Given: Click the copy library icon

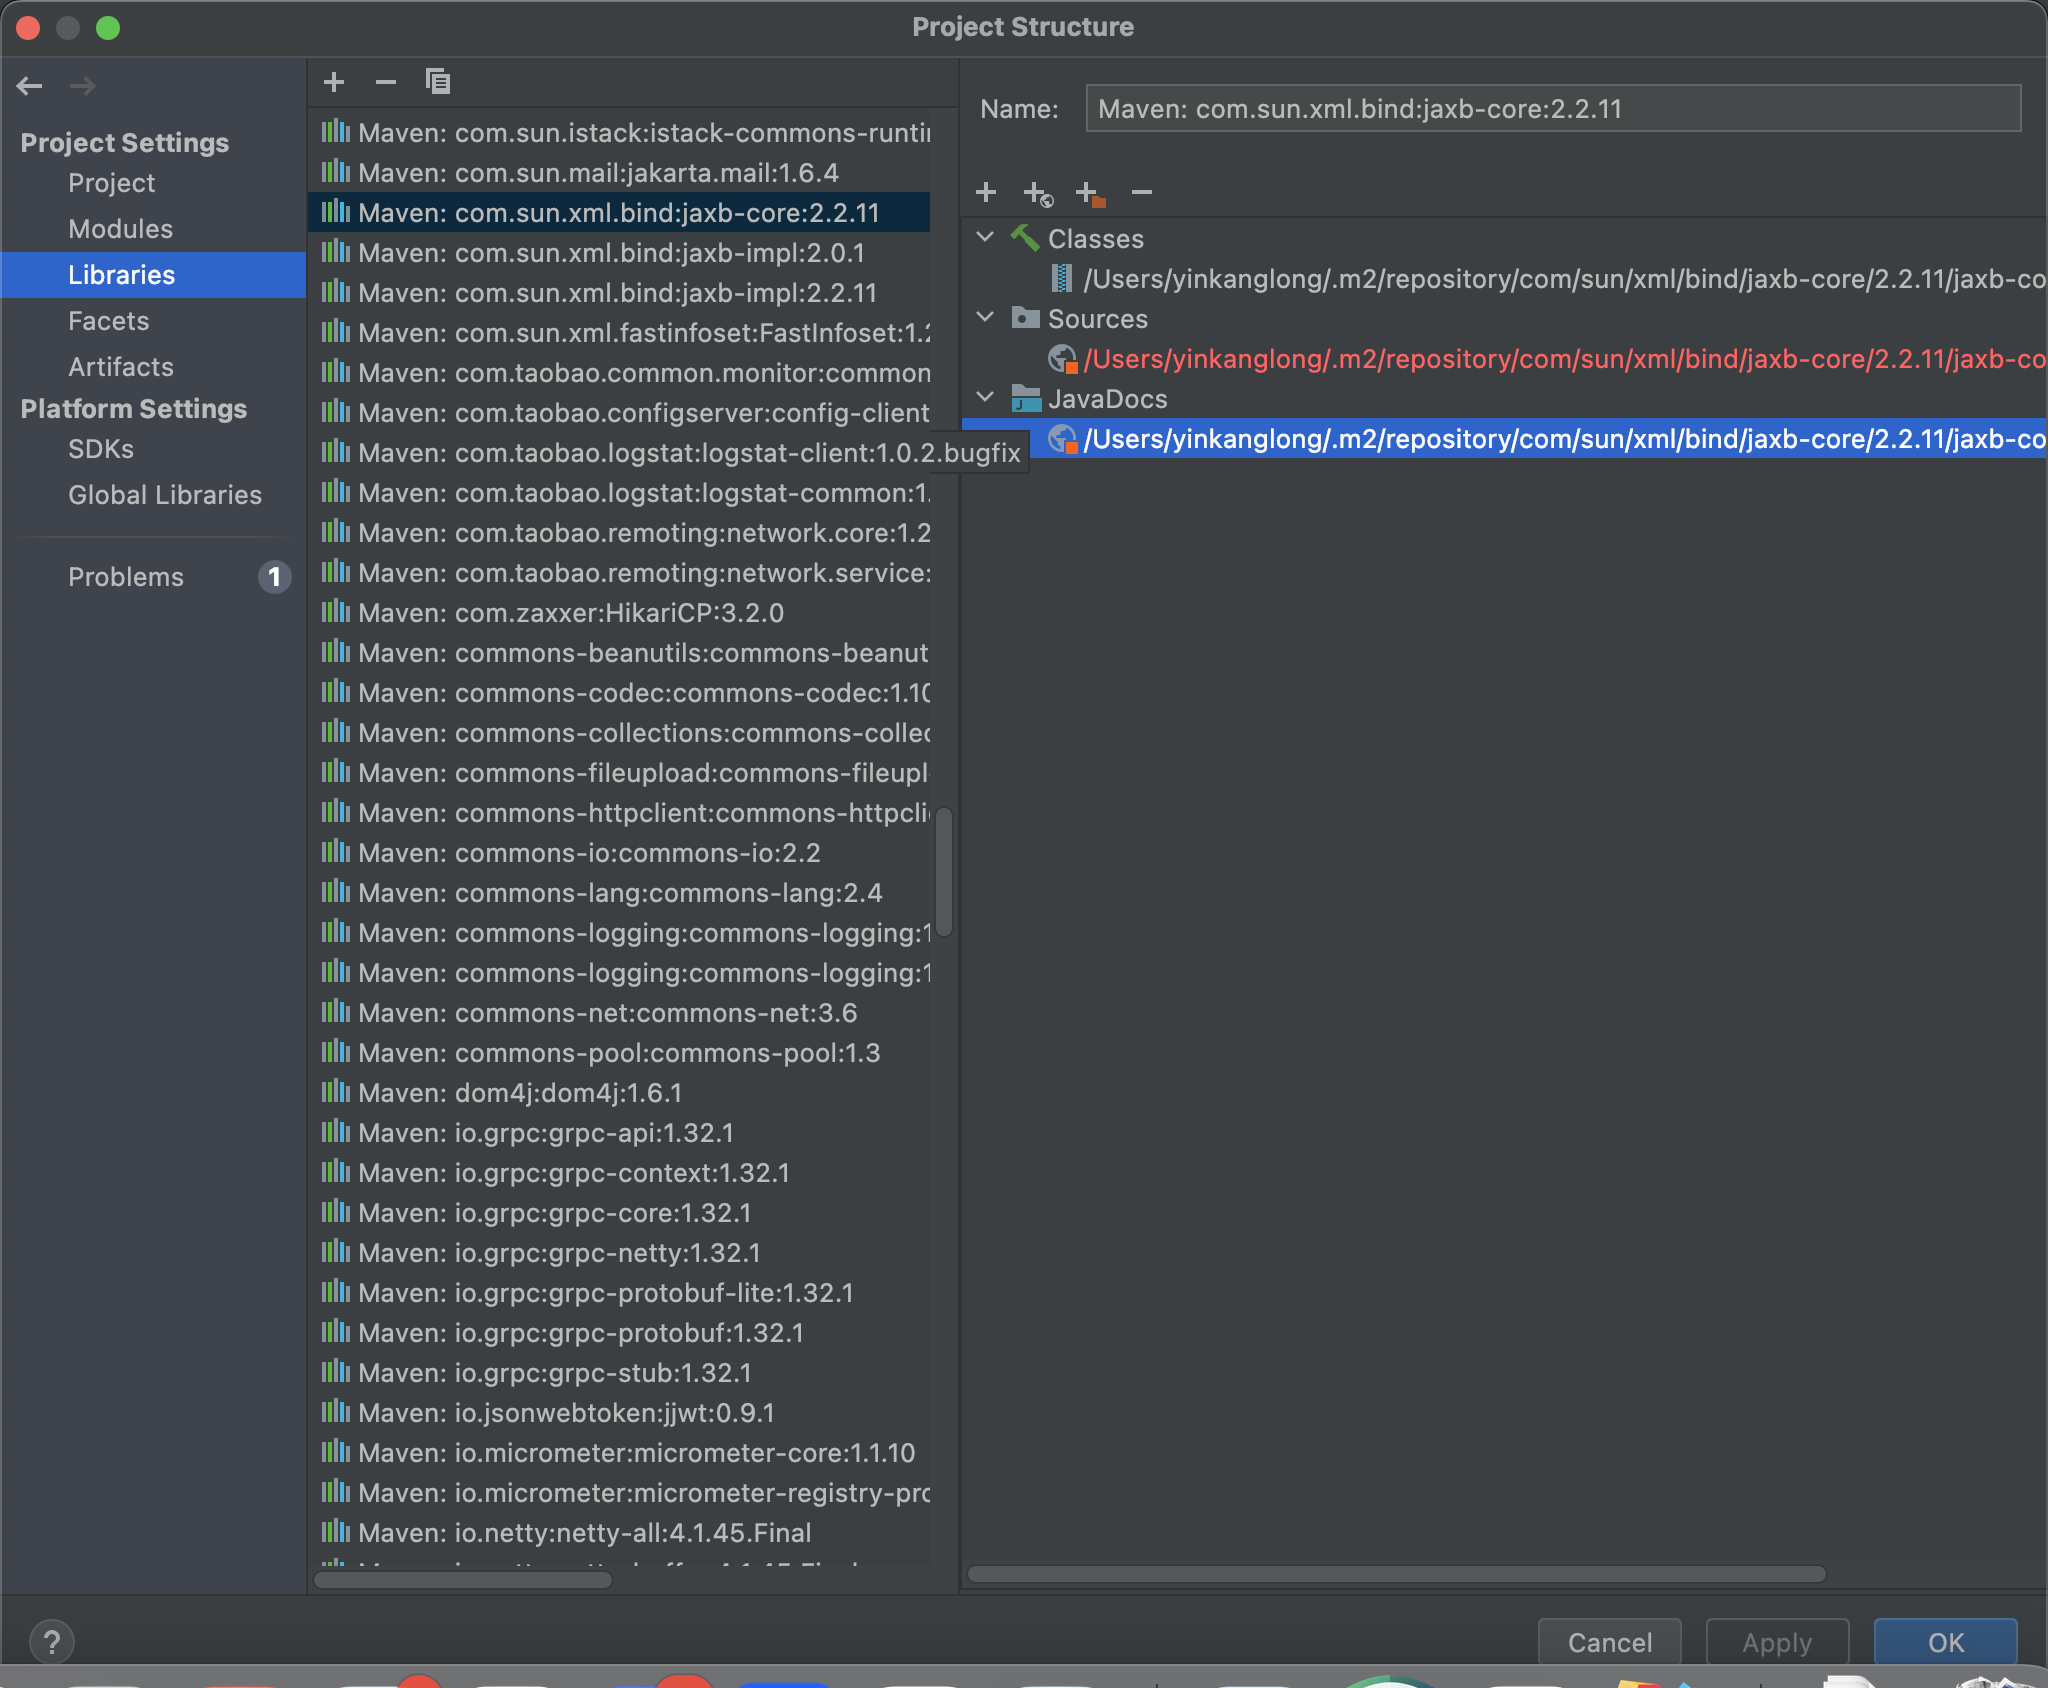Looking at the screenshot, I should click(438, 82).
